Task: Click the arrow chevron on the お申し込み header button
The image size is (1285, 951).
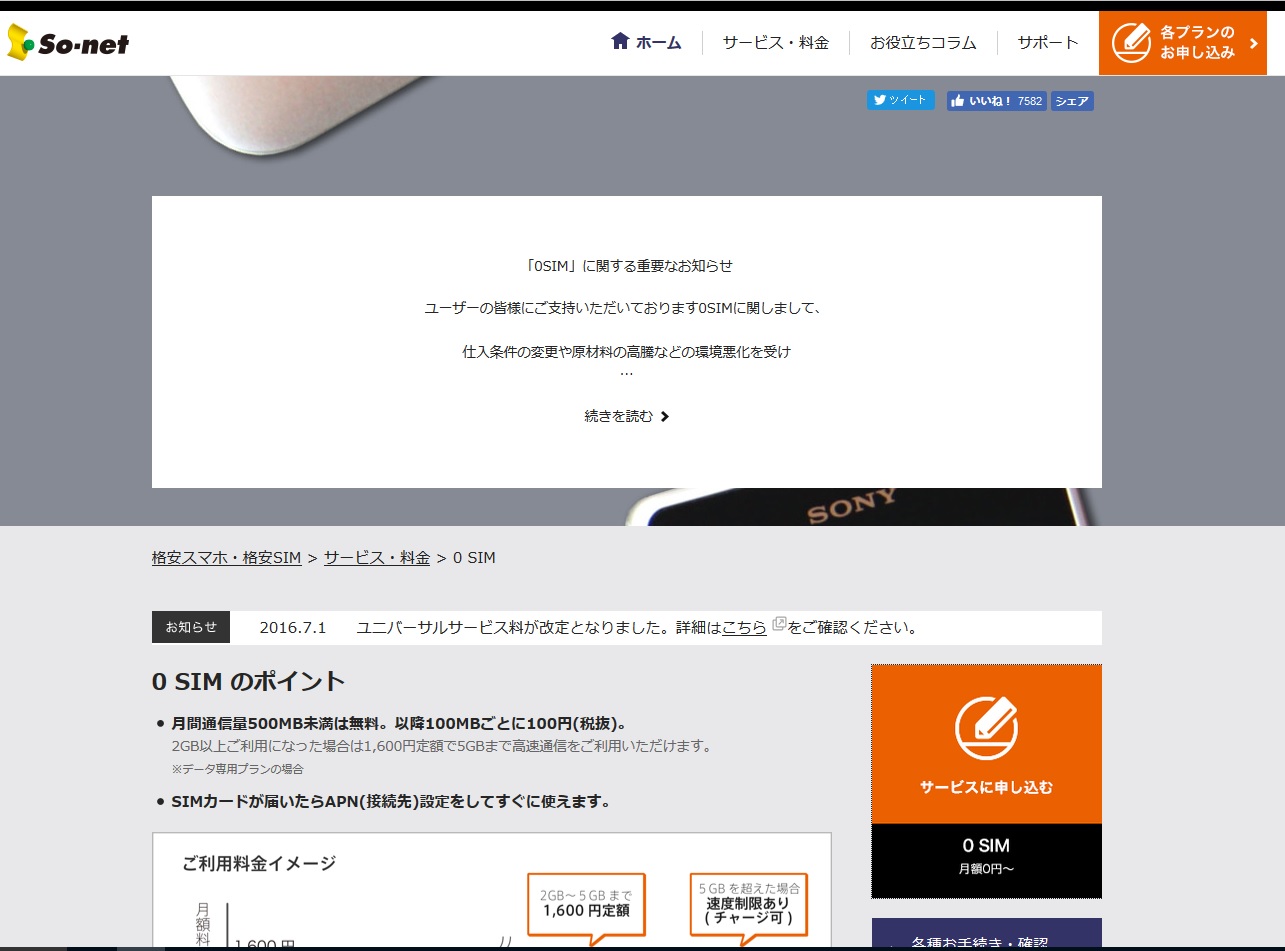Action: (1253, 44)
